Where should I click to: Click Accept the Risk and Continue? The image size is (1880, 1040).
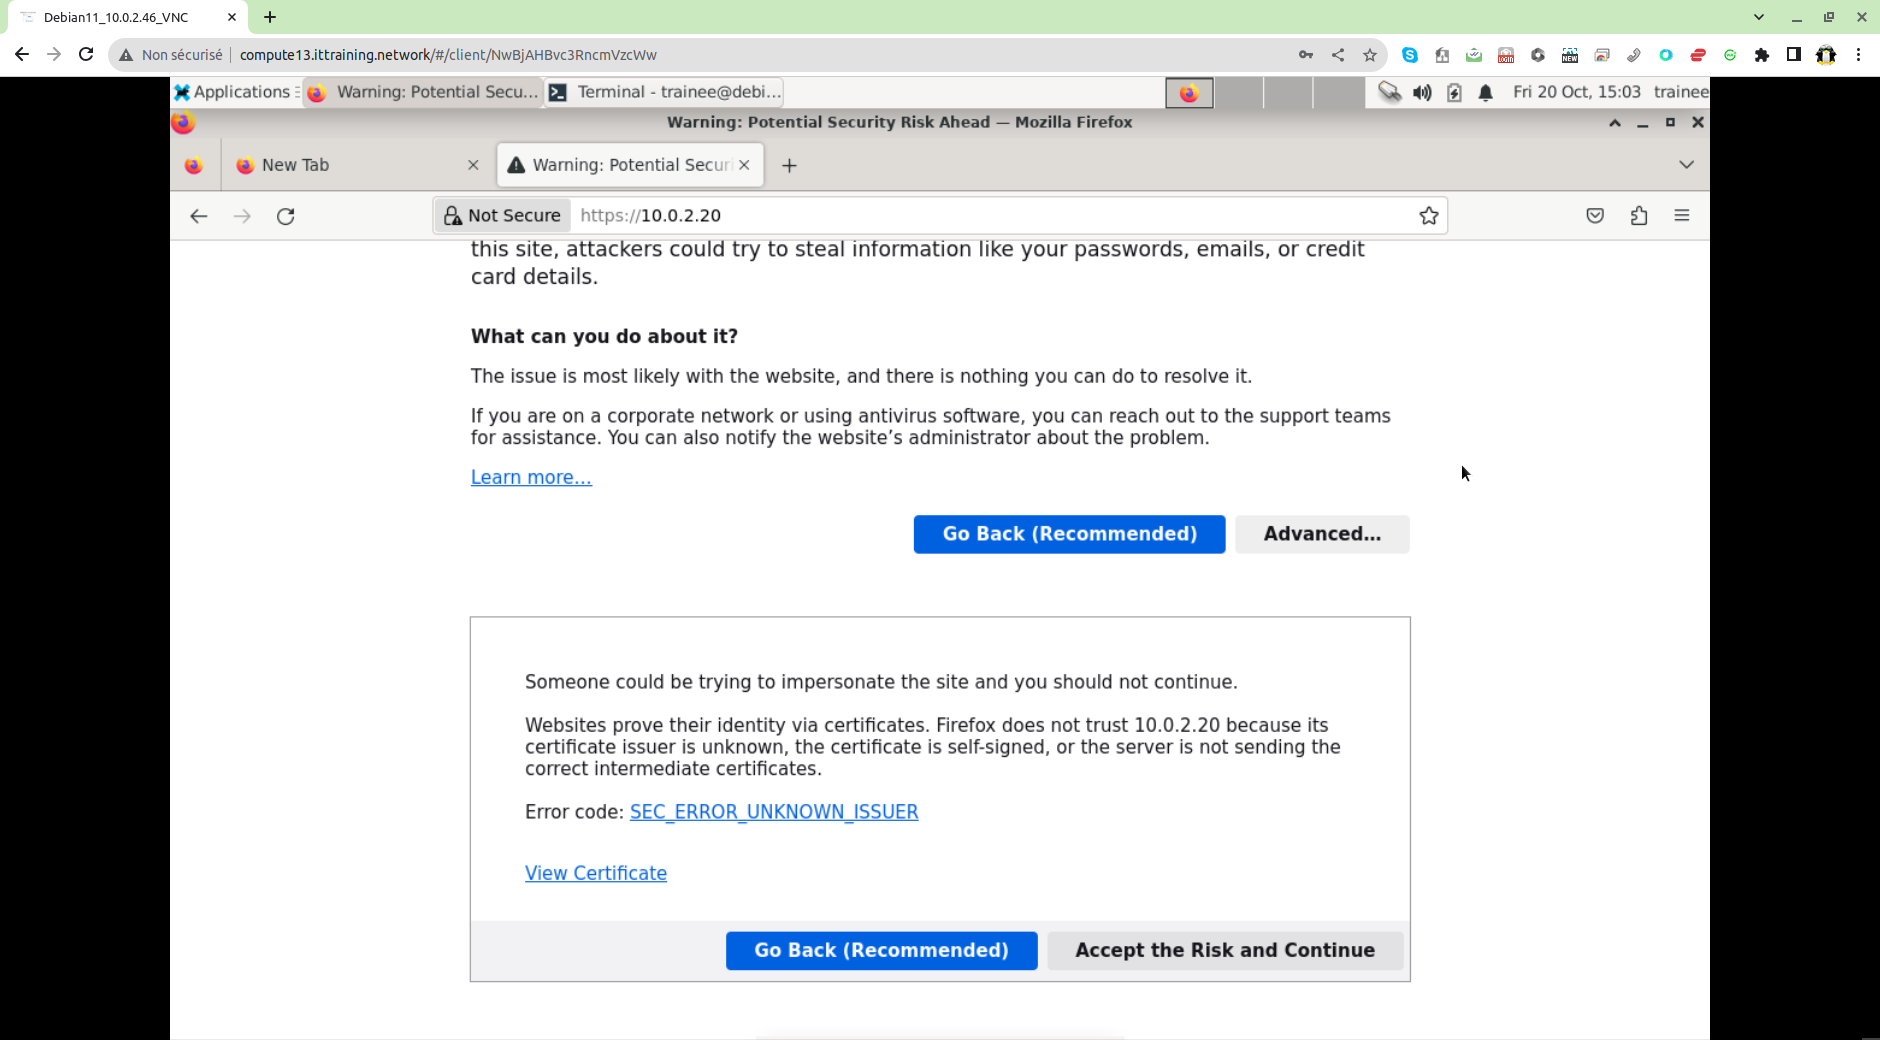click(1225, 950)
